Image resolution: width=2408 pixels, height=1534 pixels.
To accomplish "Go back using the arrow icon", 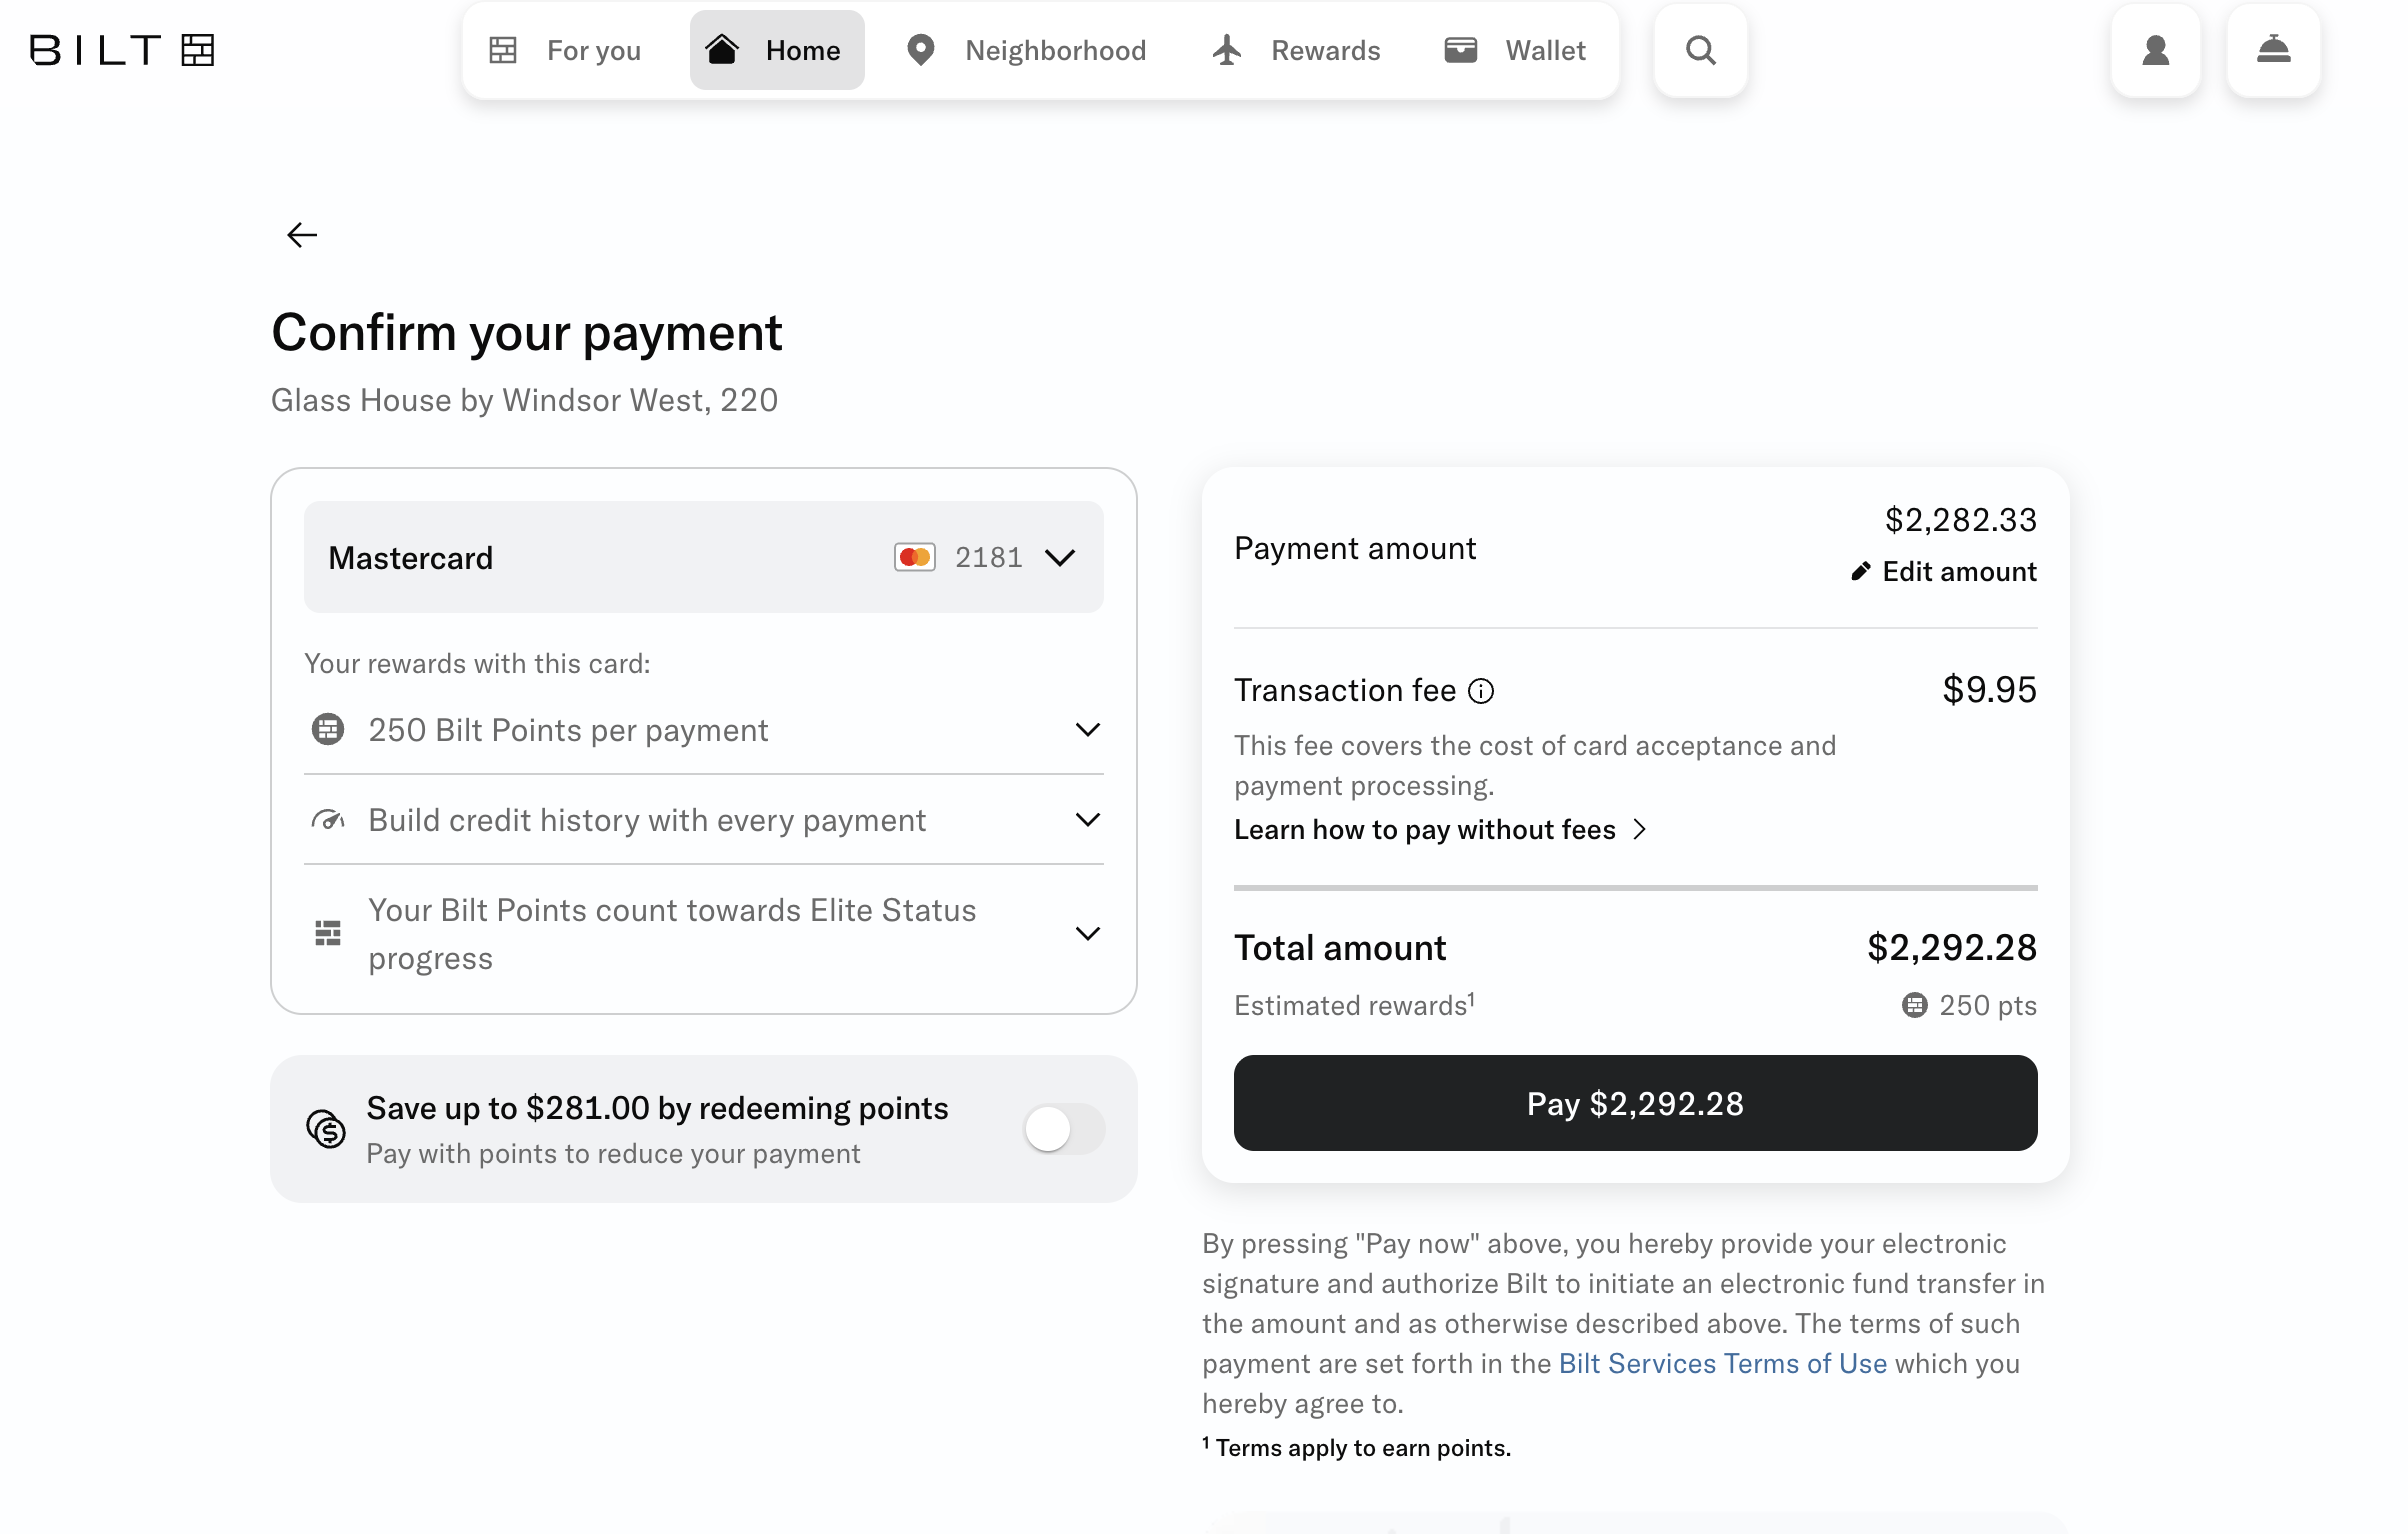I will coord(301,234).
